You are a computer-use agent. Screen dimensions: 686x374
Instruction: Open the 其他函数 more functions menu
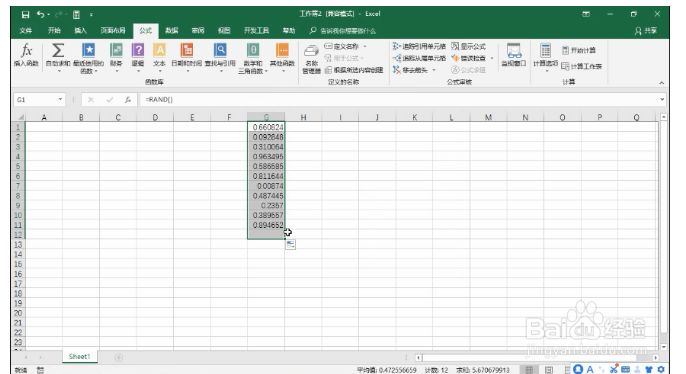tap(282, 57)
